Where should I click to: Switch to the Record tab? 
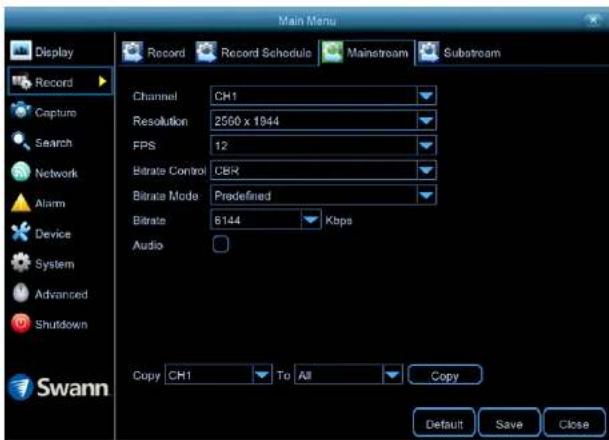pyautogui.click(x=154, y=52)
